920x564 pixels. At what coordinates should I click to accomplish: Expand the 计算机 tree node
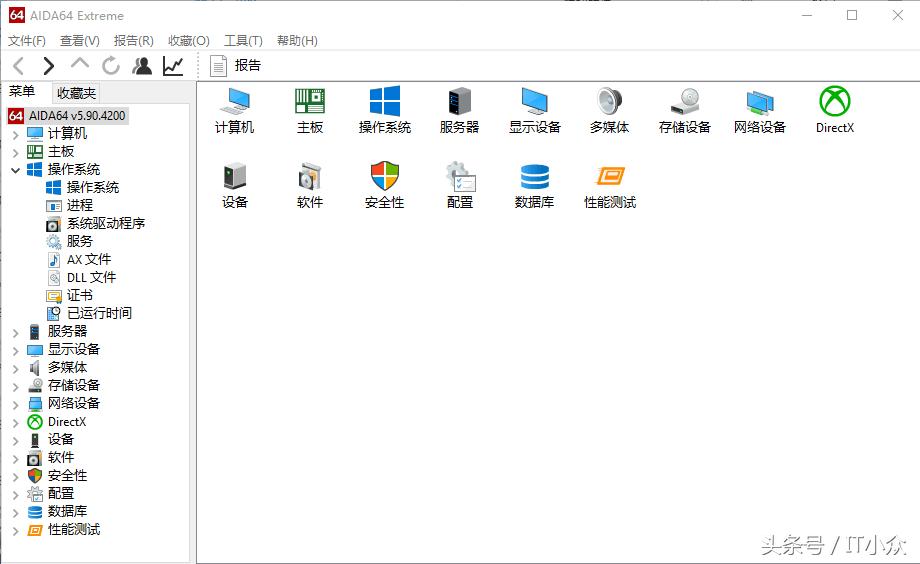pyautogui.click(x=16, y=134)
